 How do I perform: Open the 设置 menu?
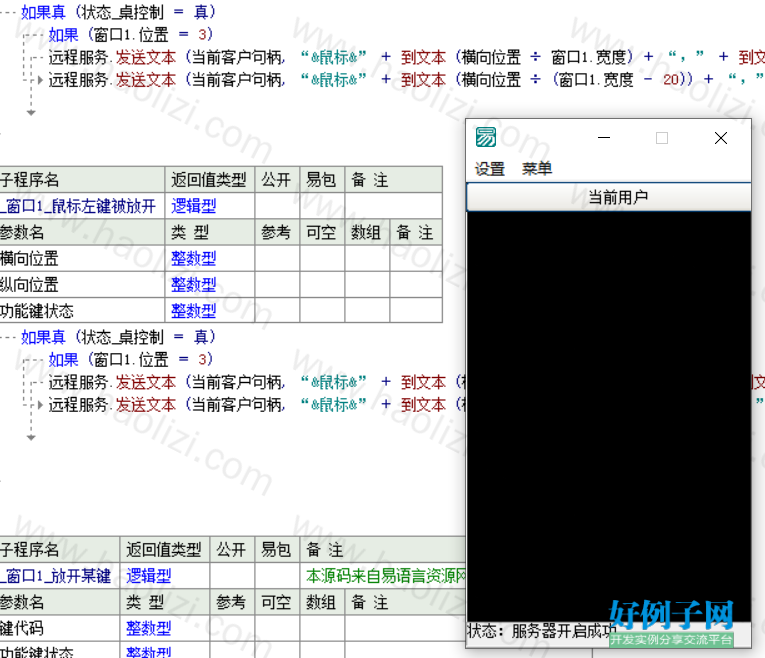489,169
